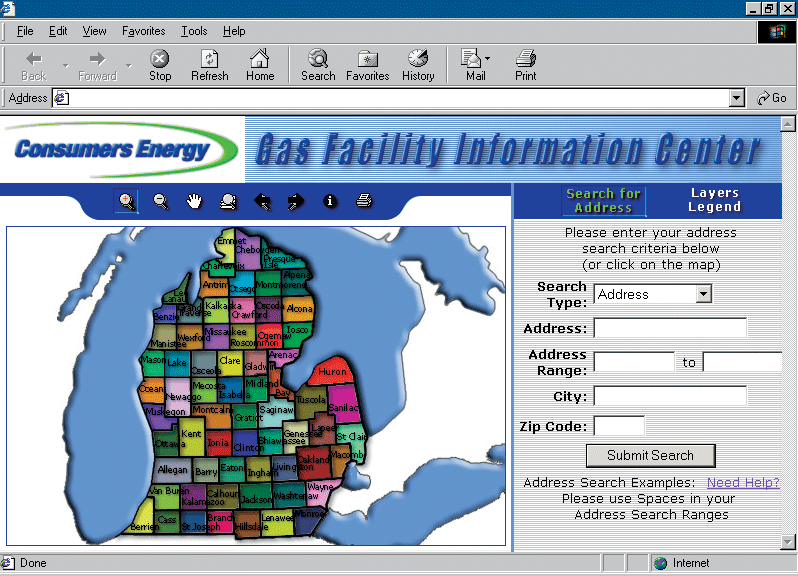798x576 pixels.
Task: Click Tuscola county on the map
Action: click(311, 400)
